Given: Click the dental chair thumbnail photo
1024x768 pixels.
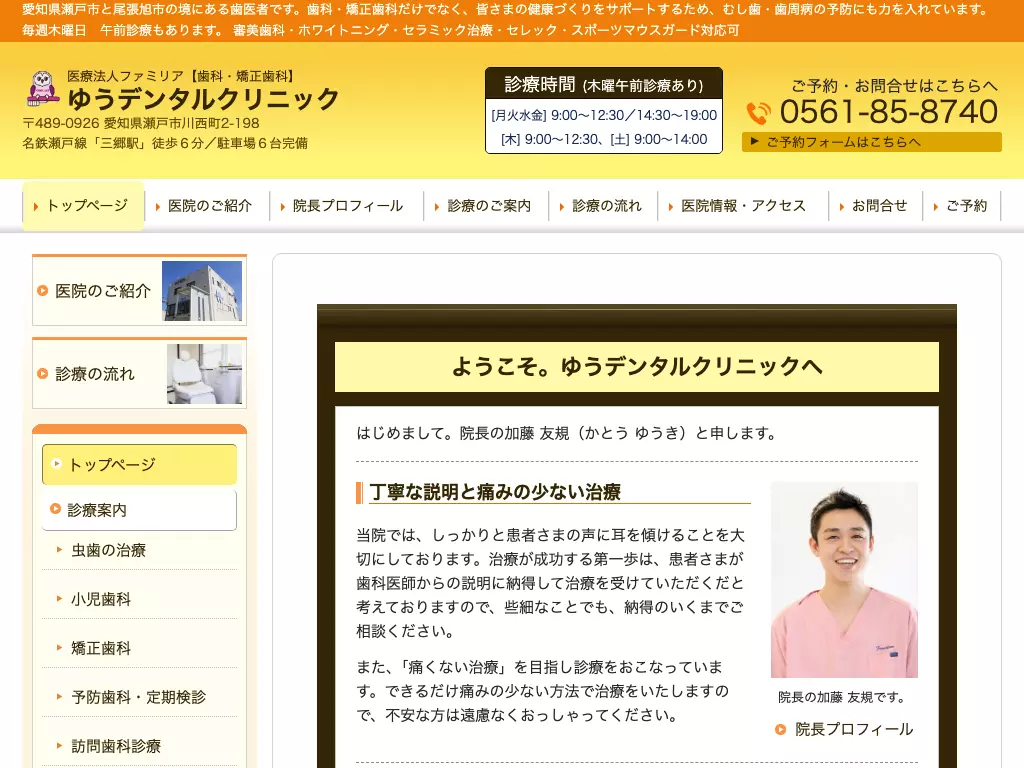Looking at the screenshot, I should [x=204, y=374].
